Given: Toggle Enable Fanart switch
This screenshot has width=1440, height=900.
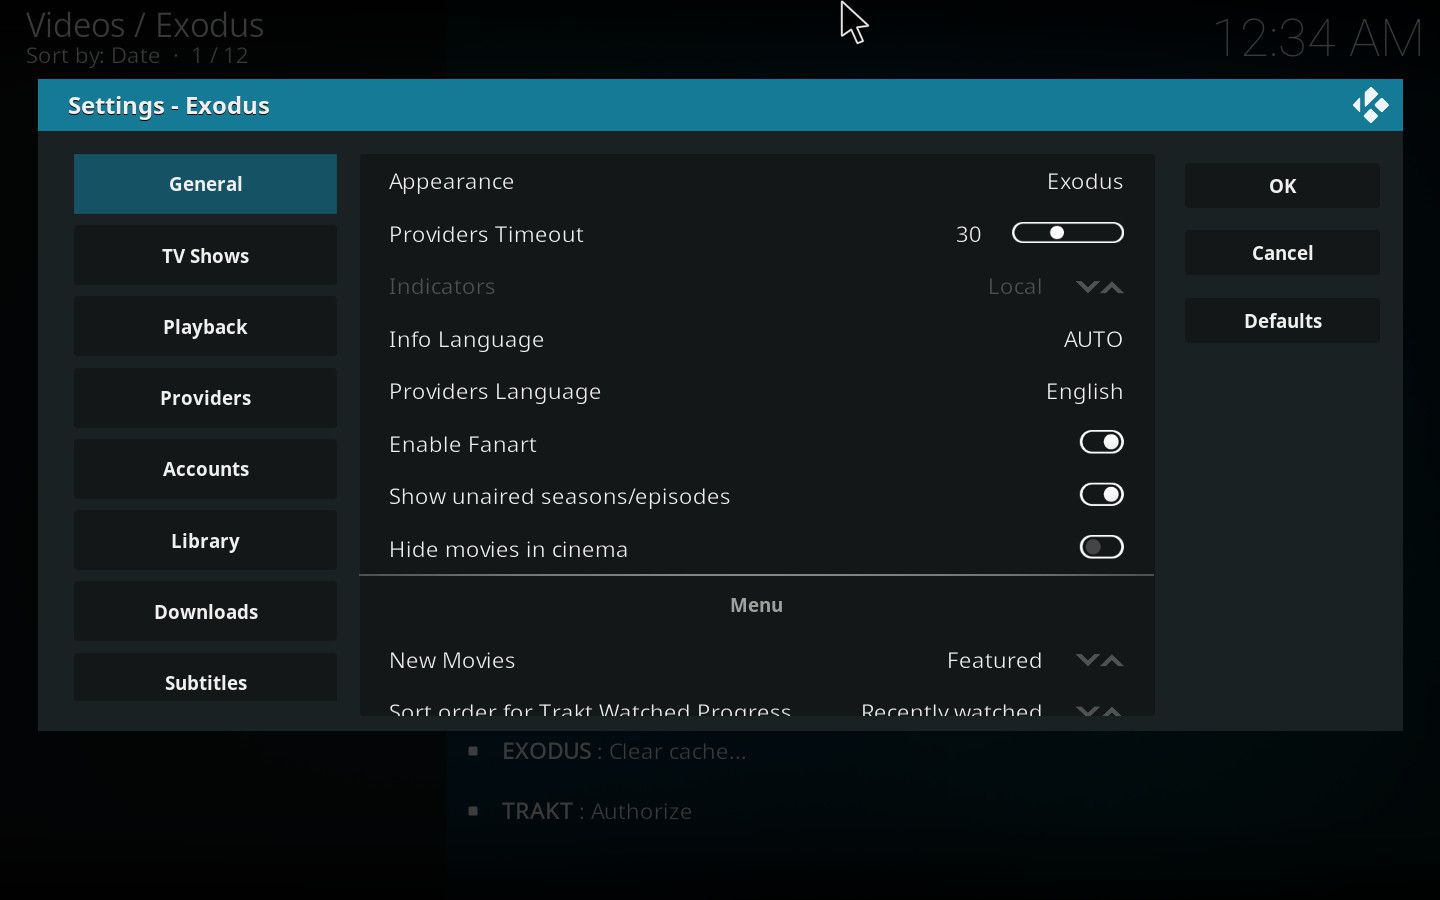Looking at the screenshot, I should pyautogui.click(x=1101, y=442).
